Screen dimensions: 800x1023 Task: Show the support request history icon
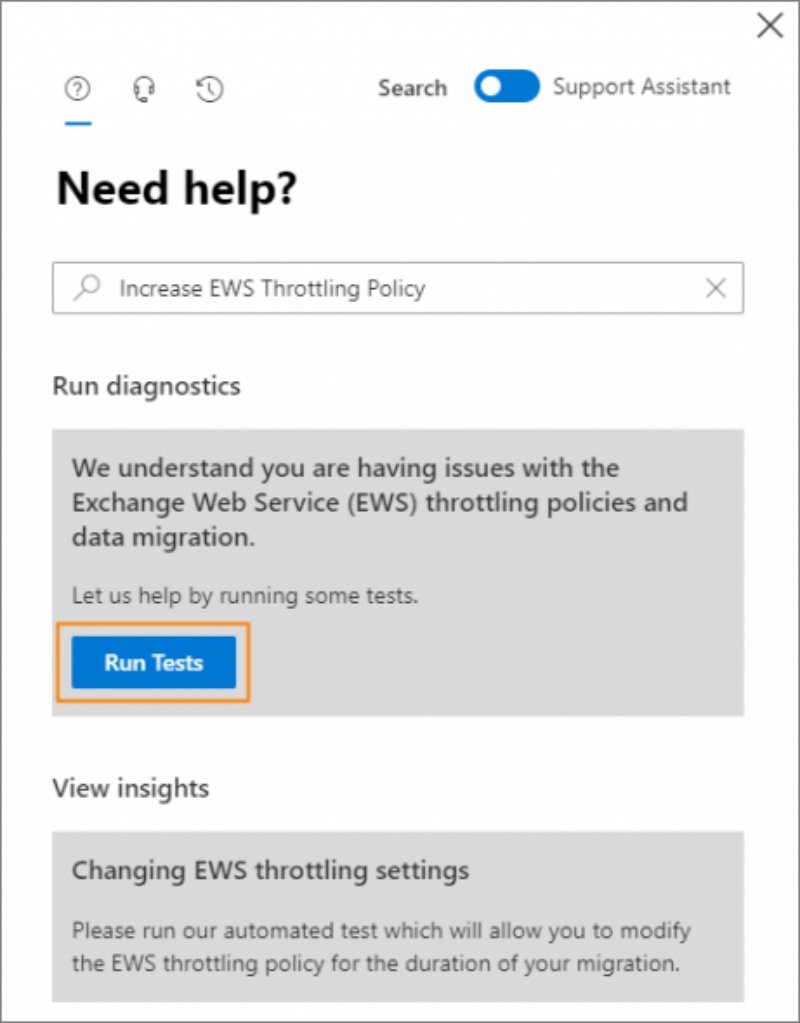(209, 89)
